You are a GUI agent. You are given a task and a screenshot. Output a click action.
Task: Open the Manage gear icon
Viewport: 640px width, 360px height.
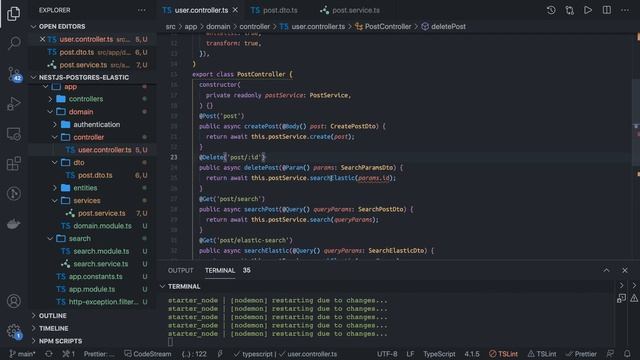tap(14, 331)
